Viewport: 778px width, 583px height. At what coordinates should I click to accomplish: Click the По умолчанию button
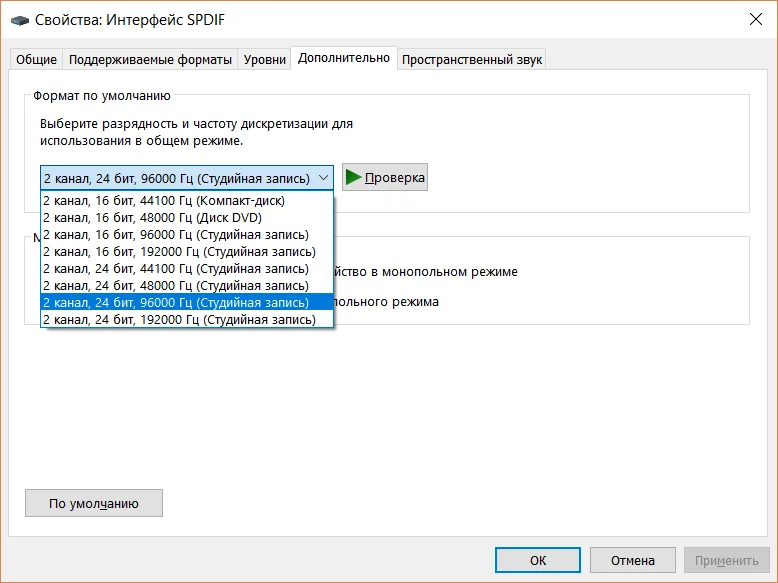94,503
